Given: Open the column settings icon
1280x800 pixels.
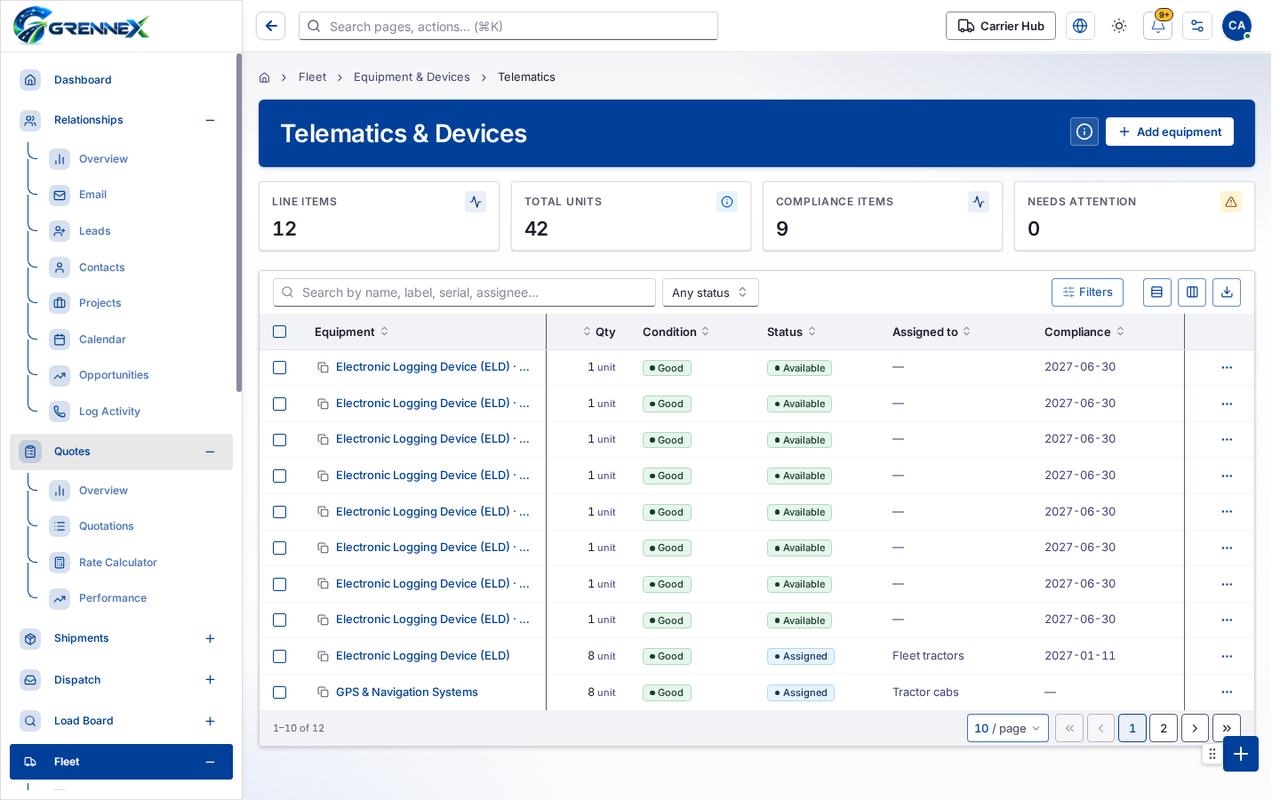Looking at the screenshot, I should coord(1192,292).
